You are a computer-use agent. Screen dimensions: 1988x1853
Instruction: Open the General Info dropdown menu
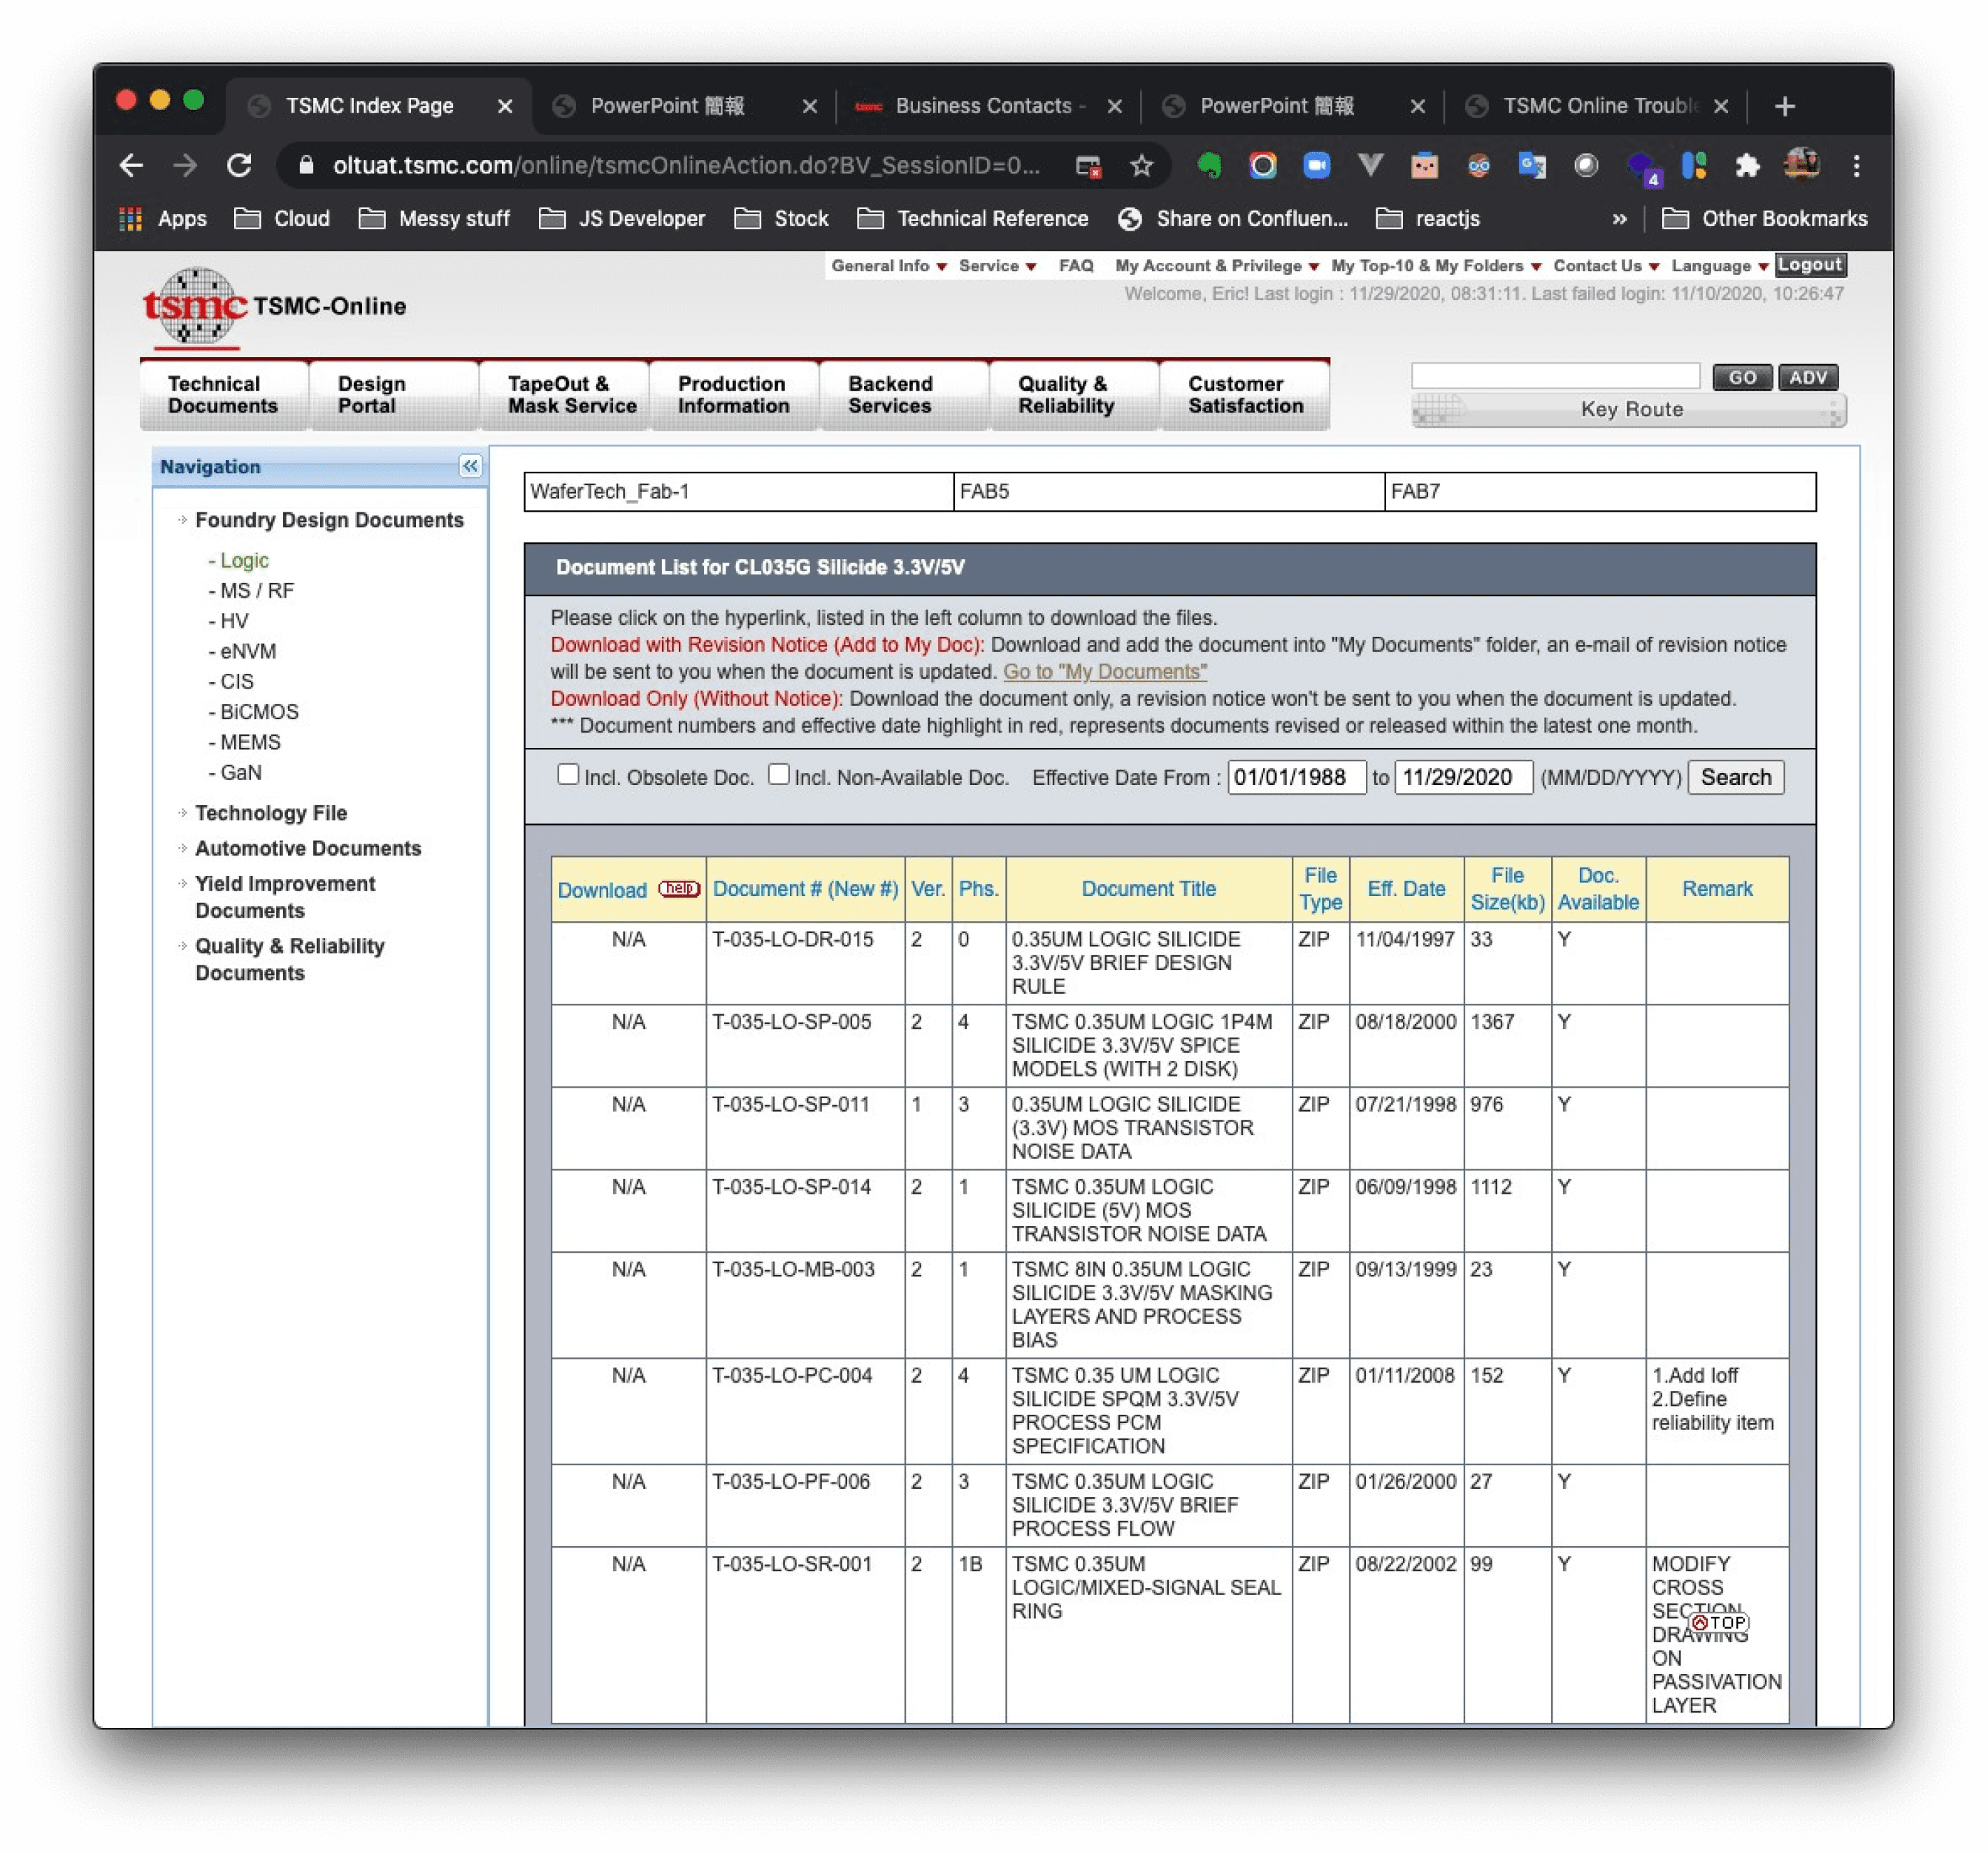[x=888, y=266]
